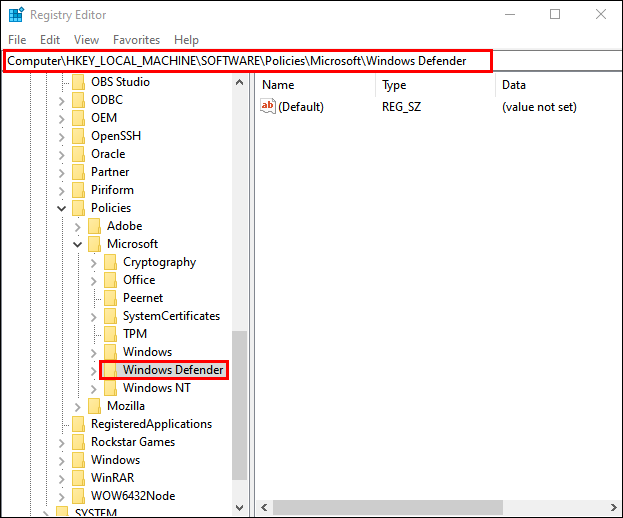Select the SystemCertificates folder icon
The width and height of the screenshot is (623, 518).
(110, 316)
